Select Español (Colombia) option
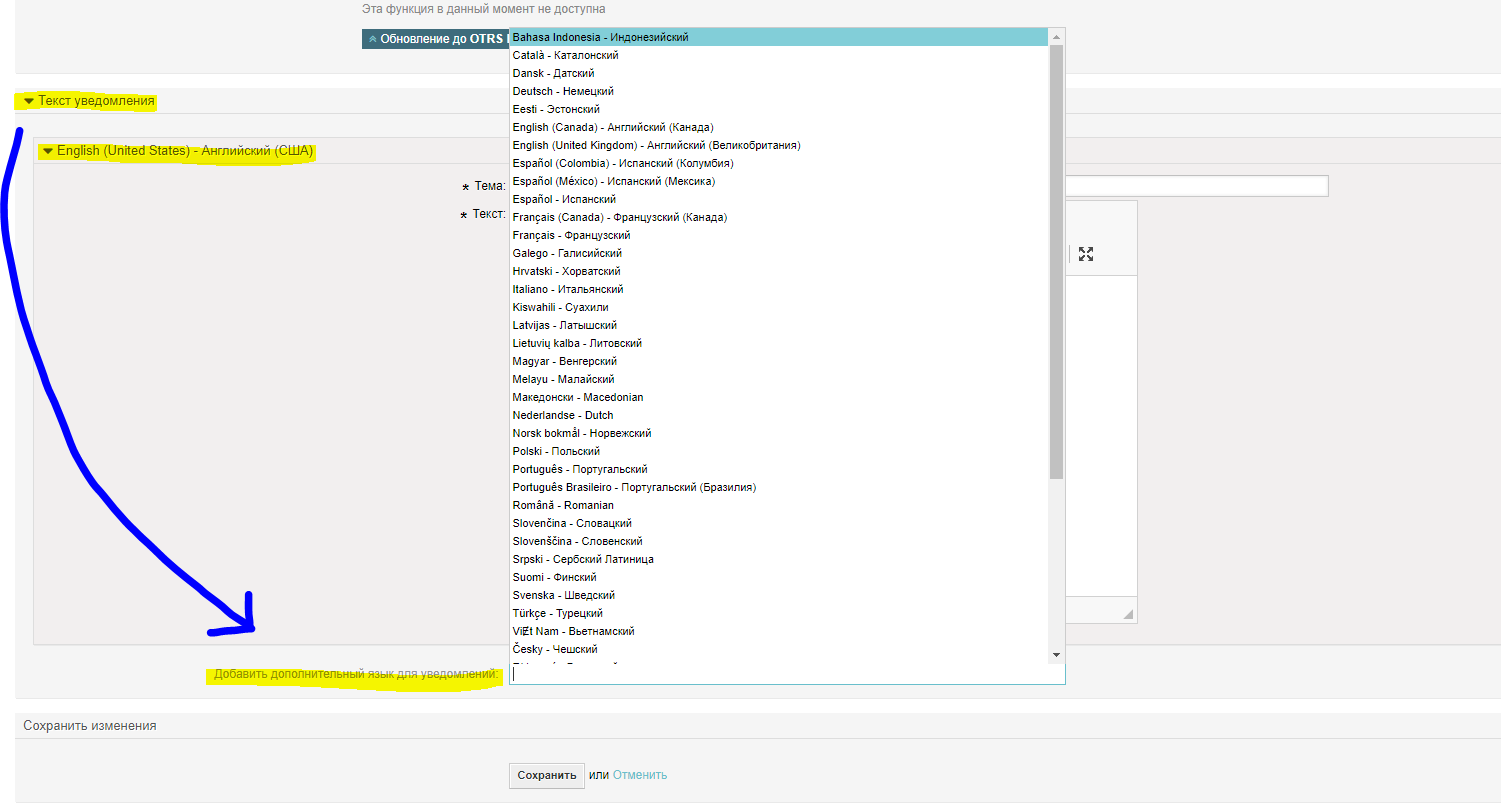This screenshot has height=805, width=1501. (x=779, y=163)
